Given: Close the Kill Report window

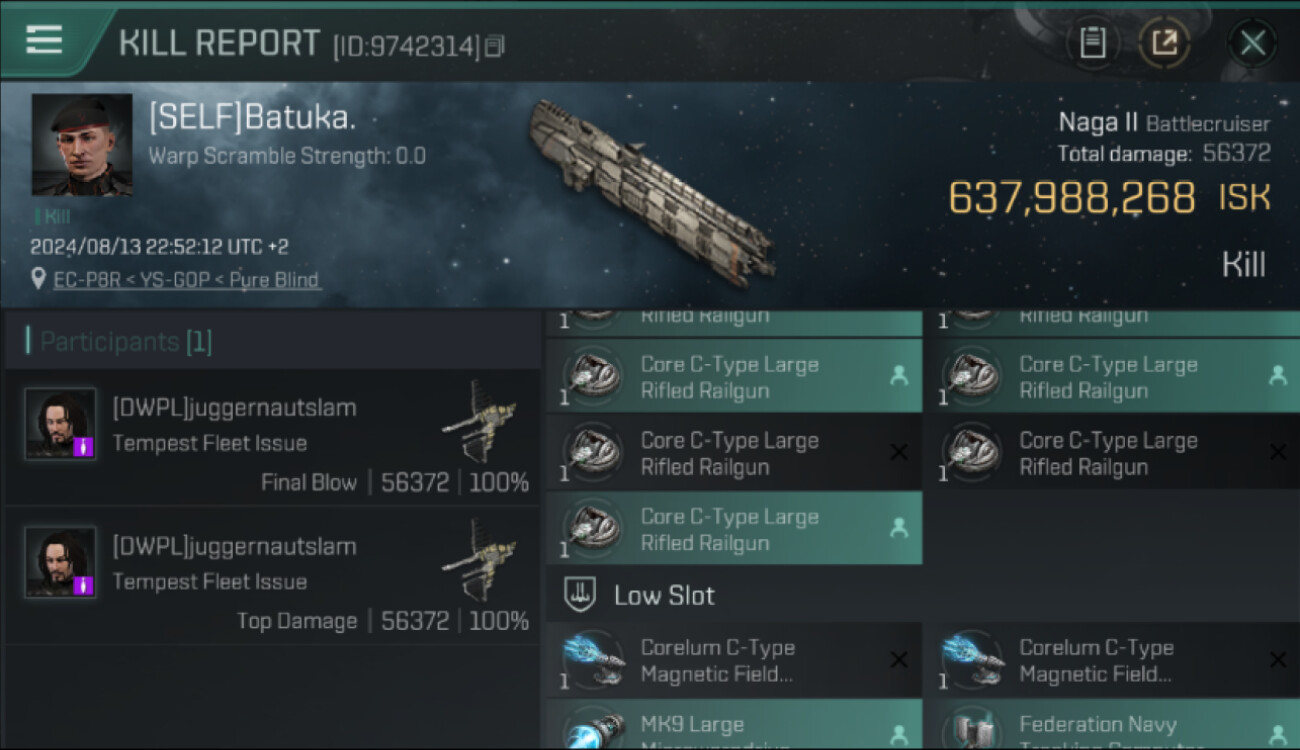Looking at the screenshot, I should click(x=1252, y=42).
